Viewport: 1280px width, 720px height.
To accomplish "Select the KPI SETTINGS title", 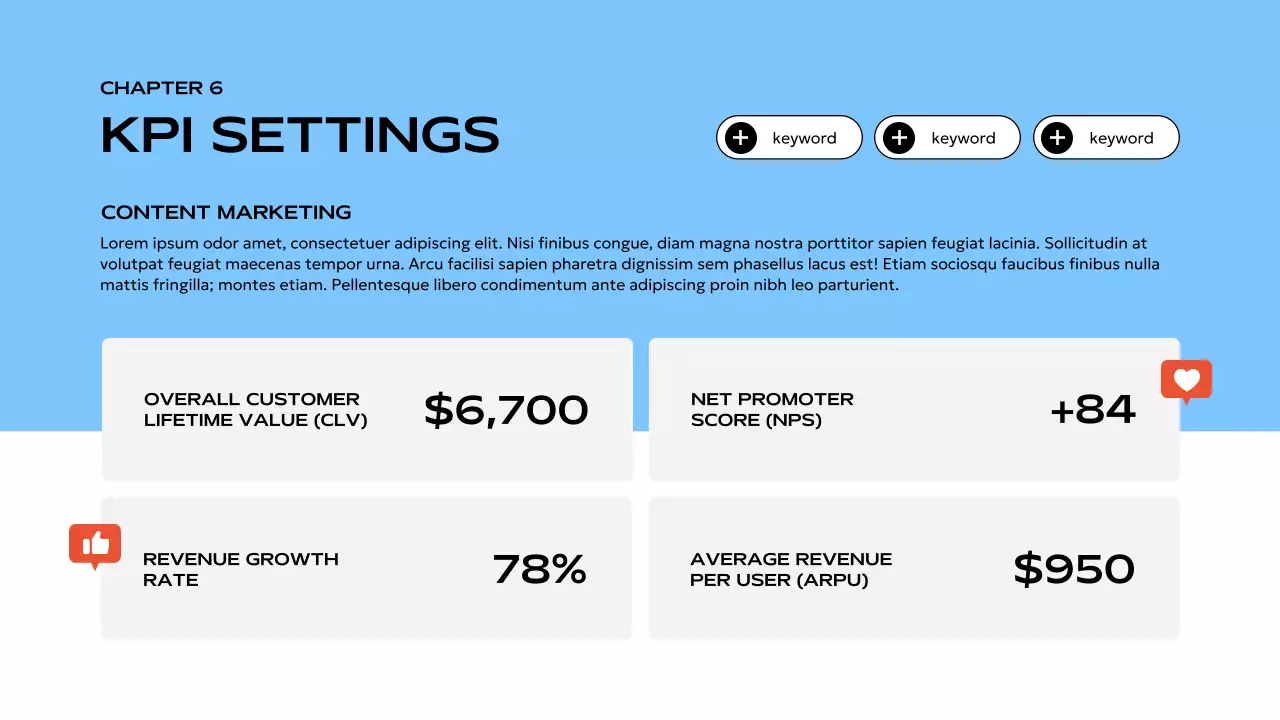I will pyautogui.click(x=300, y=135).
